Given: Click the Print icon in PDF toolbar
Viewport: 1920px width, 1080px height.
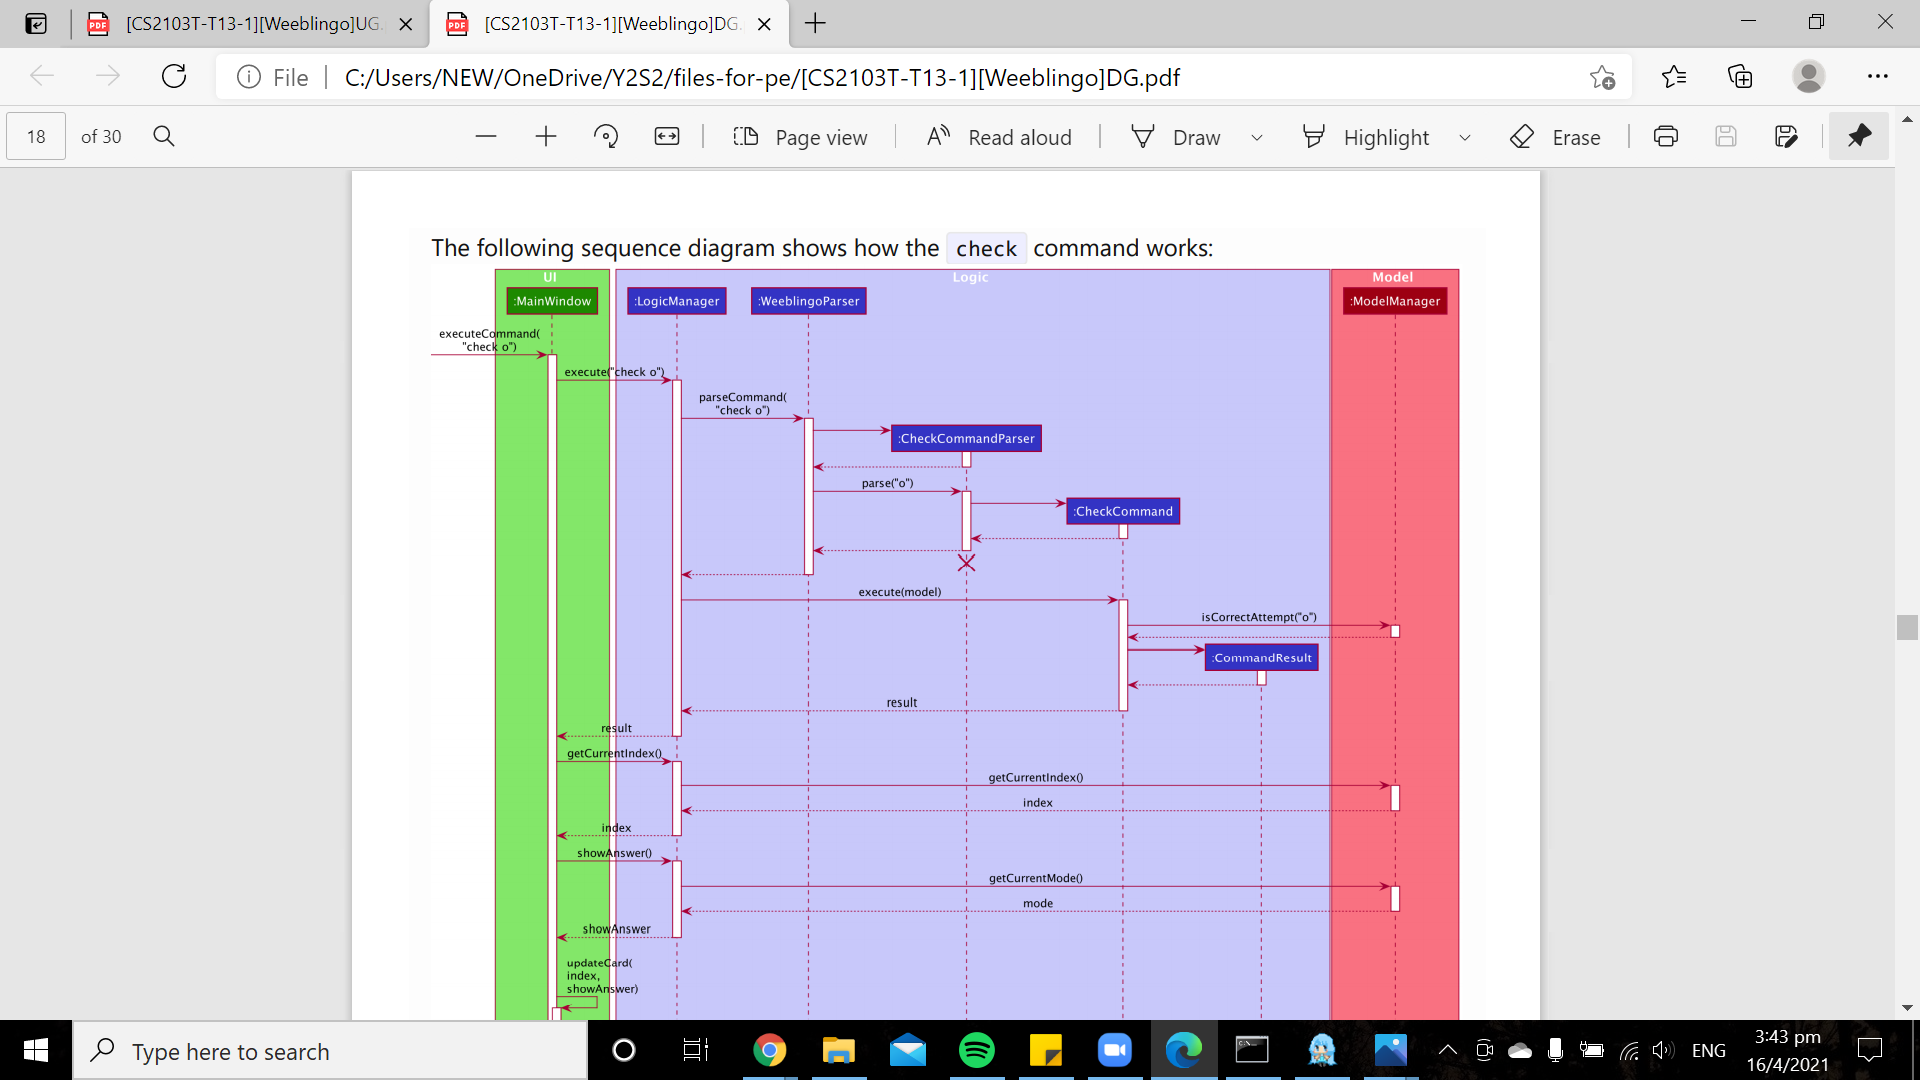Looking at the screenshot, I should tap(1666, 137).
